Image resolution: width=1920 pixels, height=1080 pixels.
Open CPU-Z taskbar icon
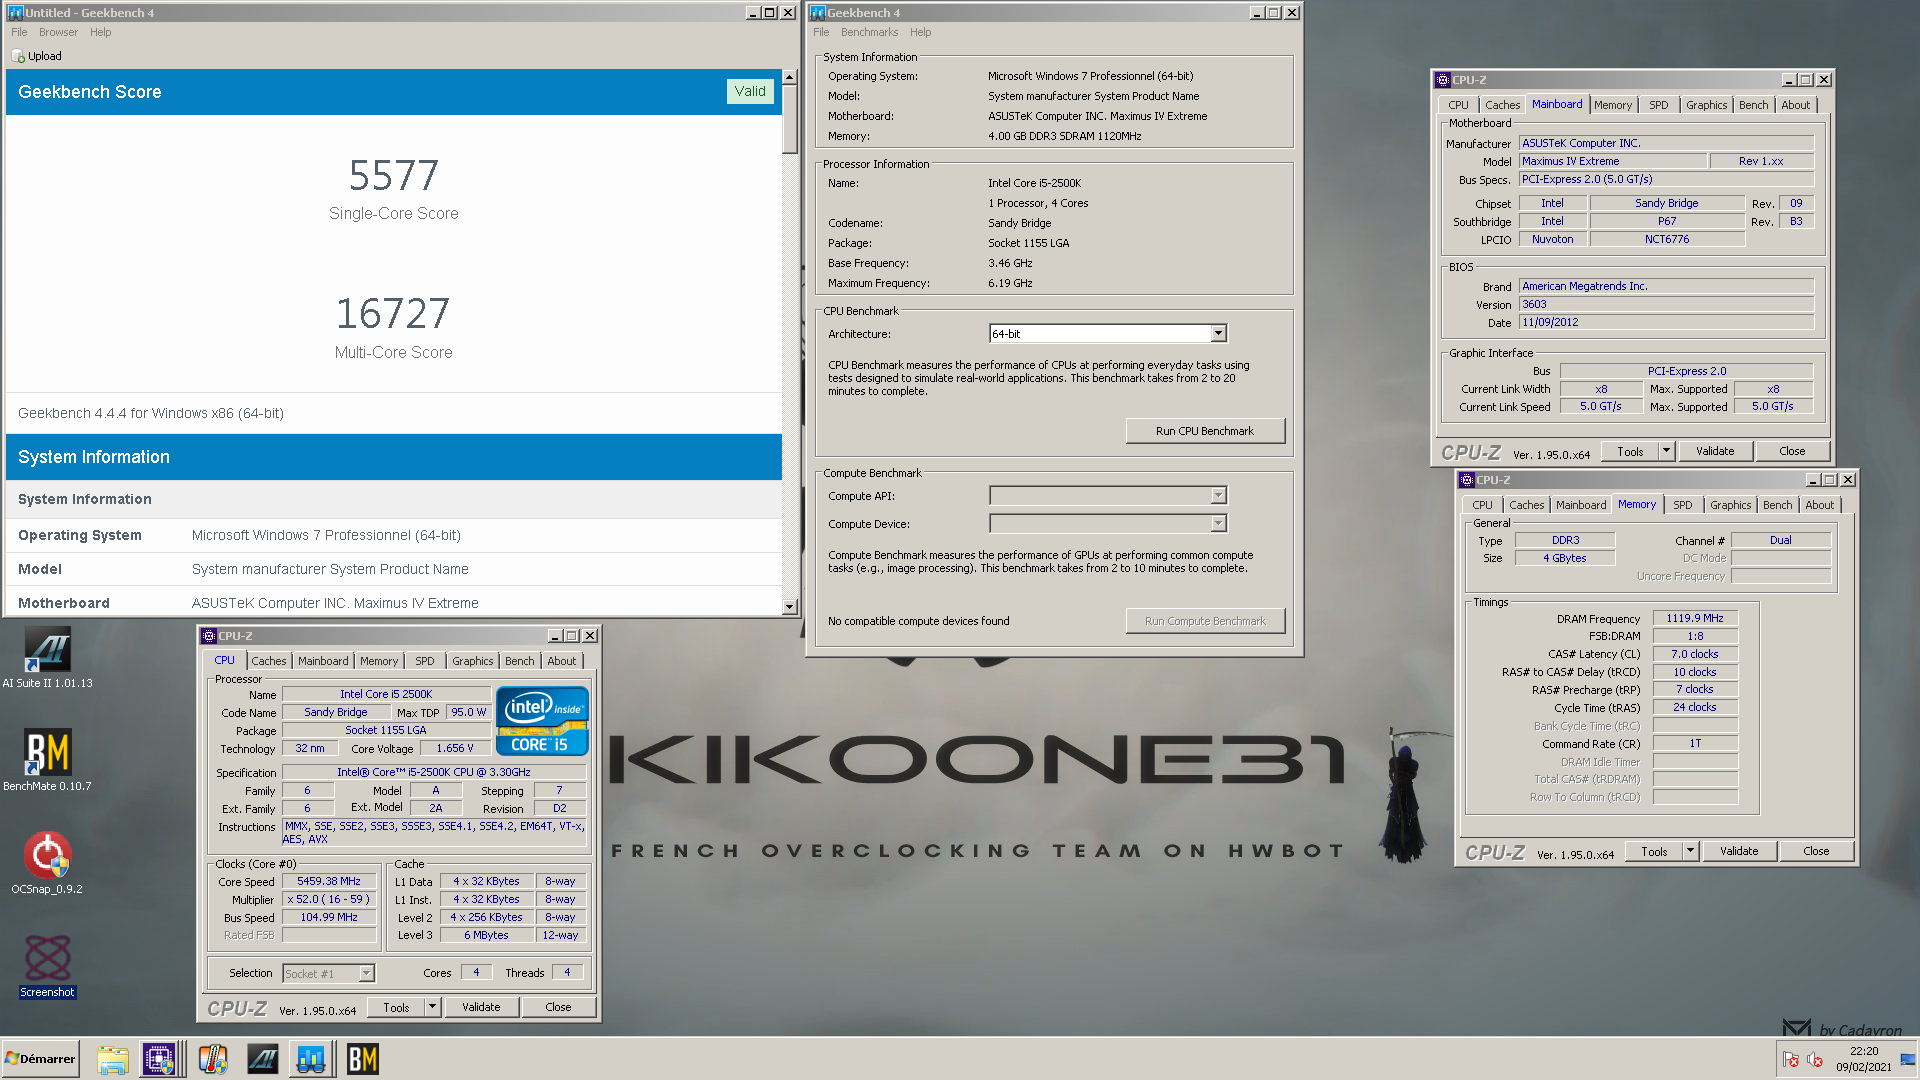coord(159,1059)
